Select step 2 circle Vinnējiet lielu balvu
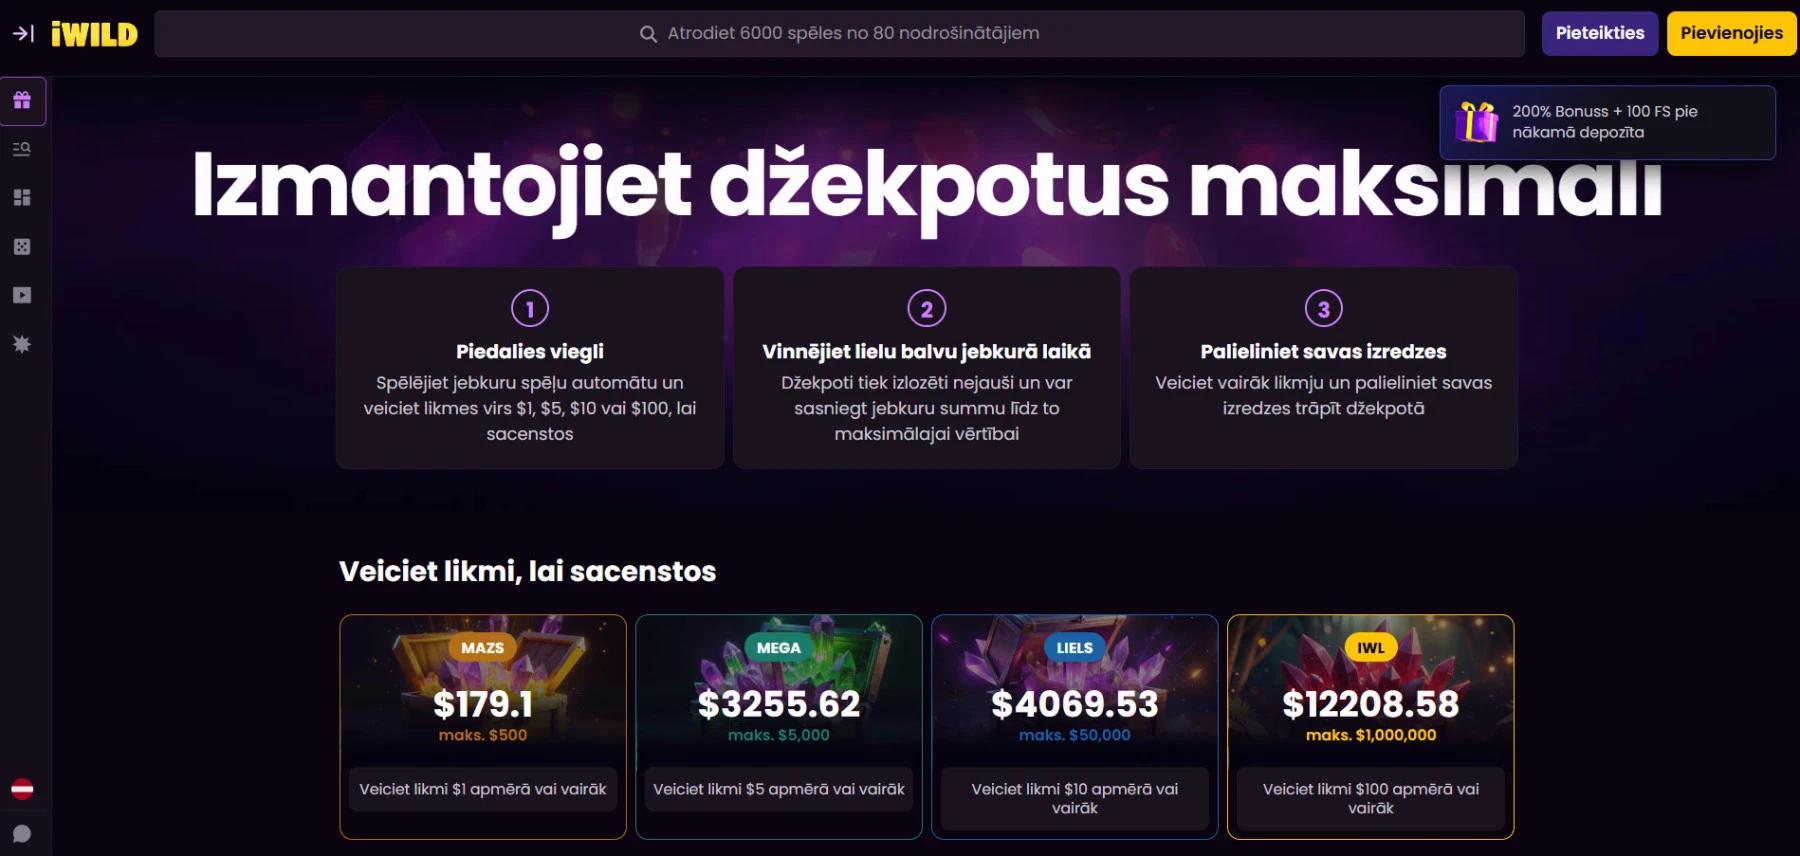The image size is (1800, 856). [926, 308]
